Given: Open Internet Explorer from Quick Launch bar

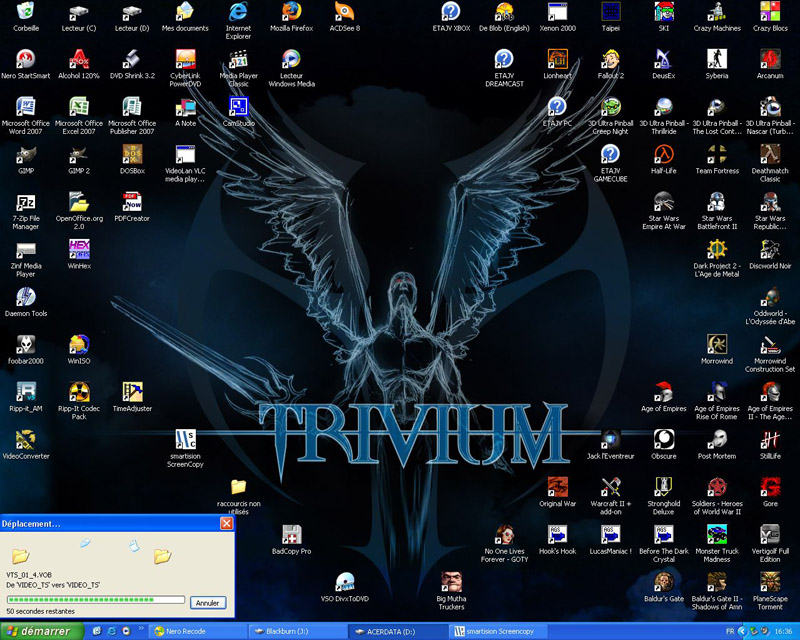Looking at the screenshot, I should [112, 631].
